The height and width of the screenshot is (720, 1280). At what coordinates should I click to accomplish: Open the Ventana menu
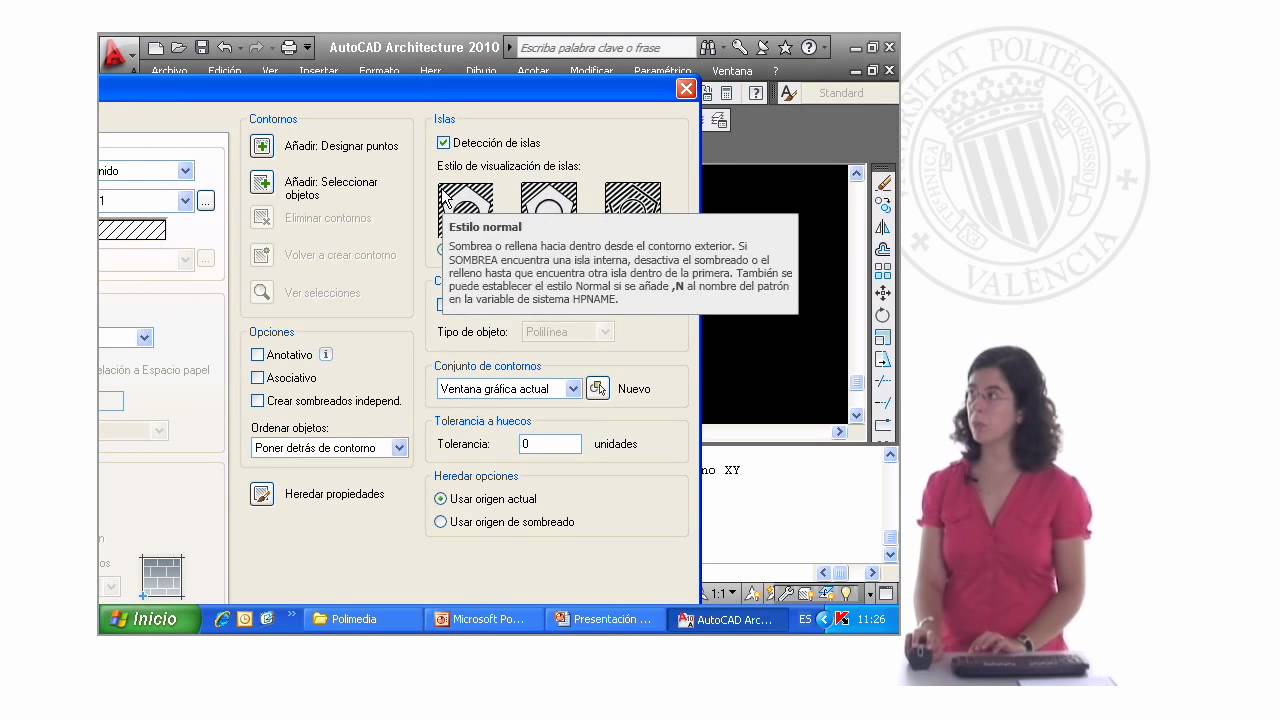click(732, 71)
